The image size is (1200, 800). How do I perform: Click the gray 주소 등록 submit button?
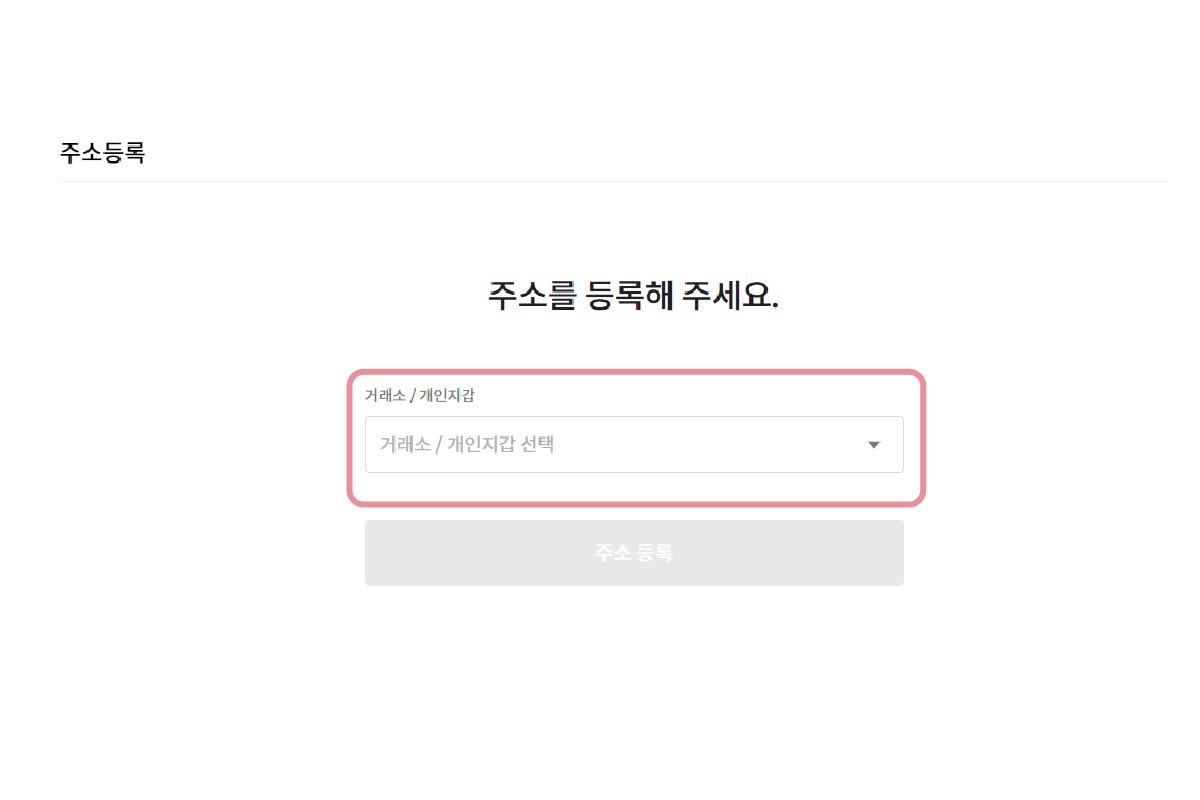click(x=634, y=553)
